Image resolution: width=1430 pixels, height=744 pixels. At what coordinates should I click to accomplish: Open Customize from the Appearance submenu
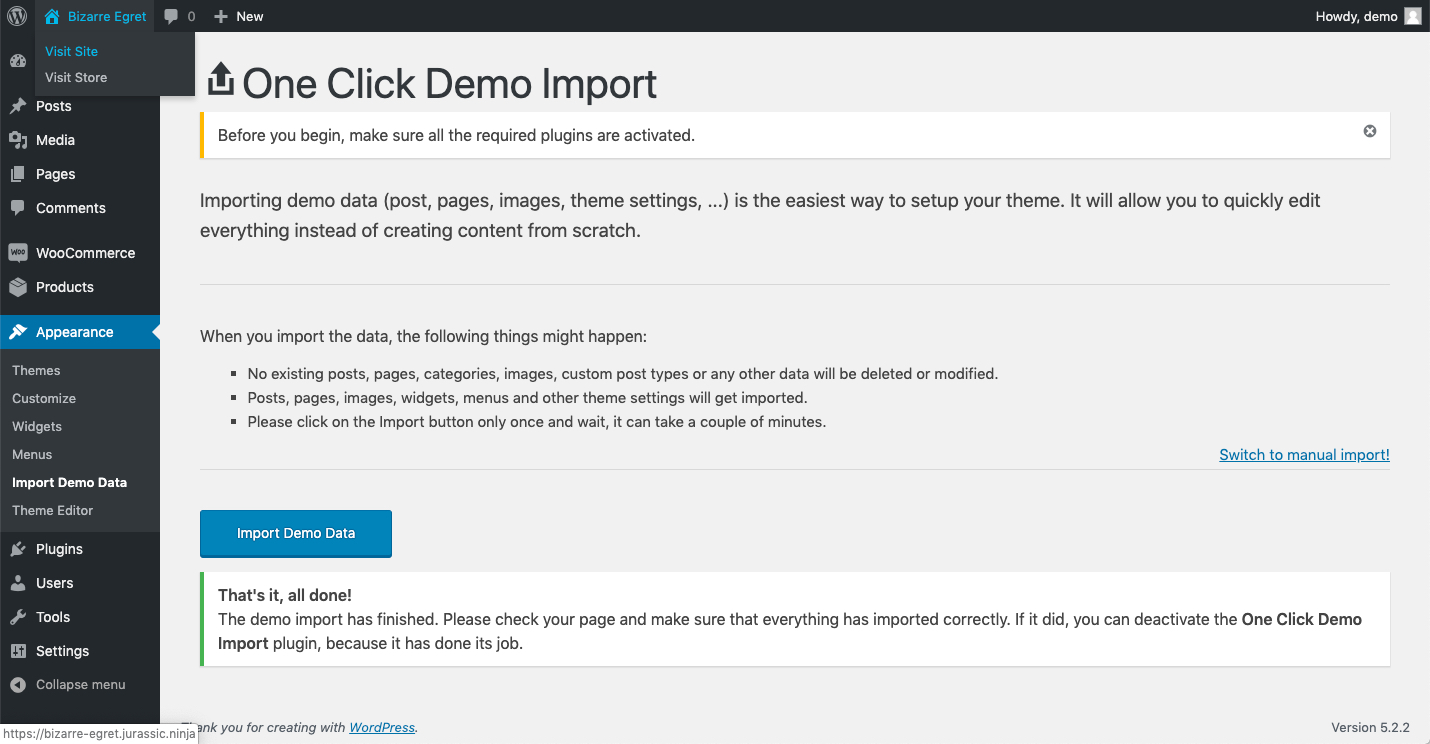43,398
